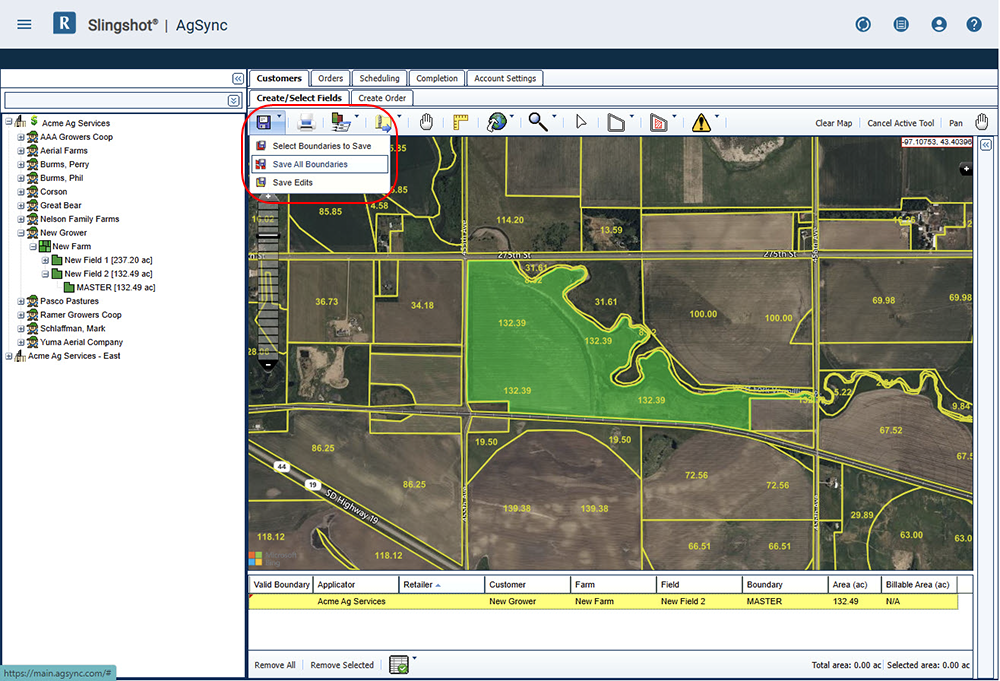Click the floppy disk Save toolbar icon

[264, 122]
